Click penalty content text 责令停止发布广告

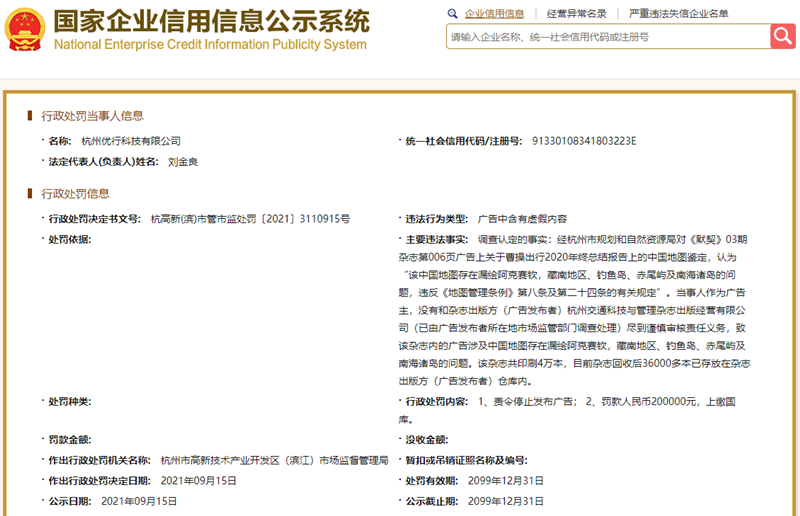coord(535,402)
